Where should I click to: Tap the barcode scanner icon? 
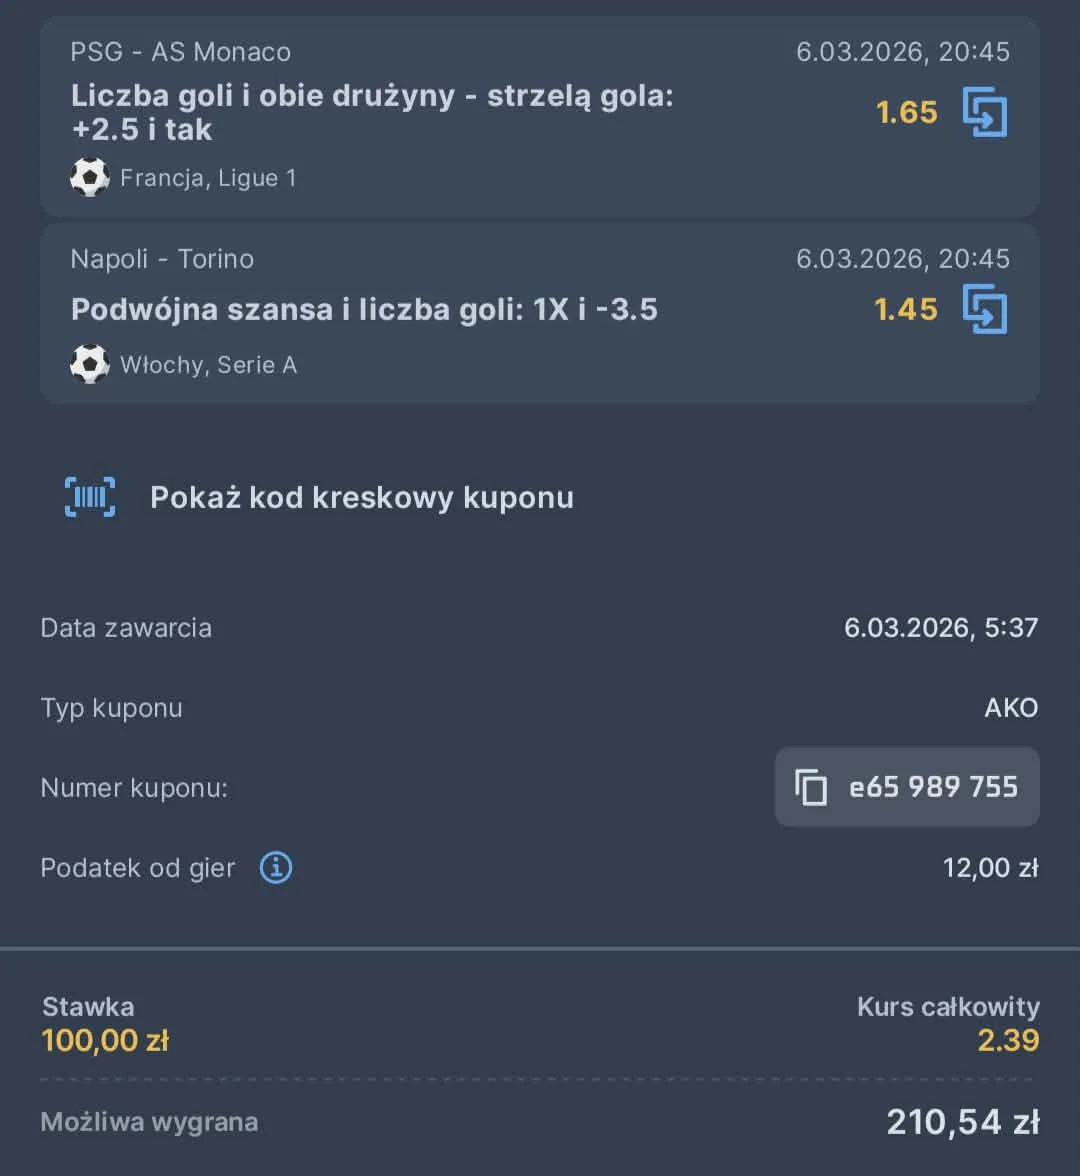(90, 497)
